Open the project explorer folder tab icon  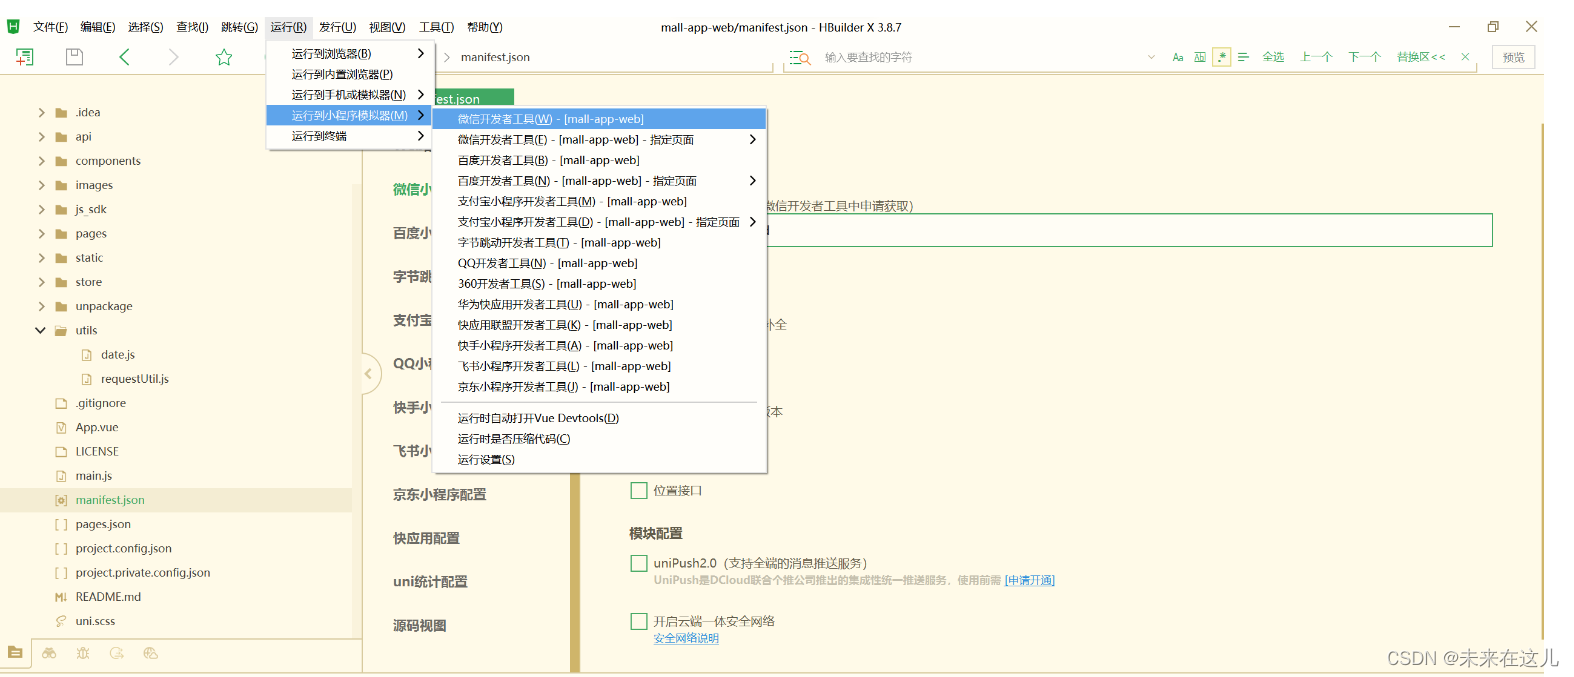15,653
